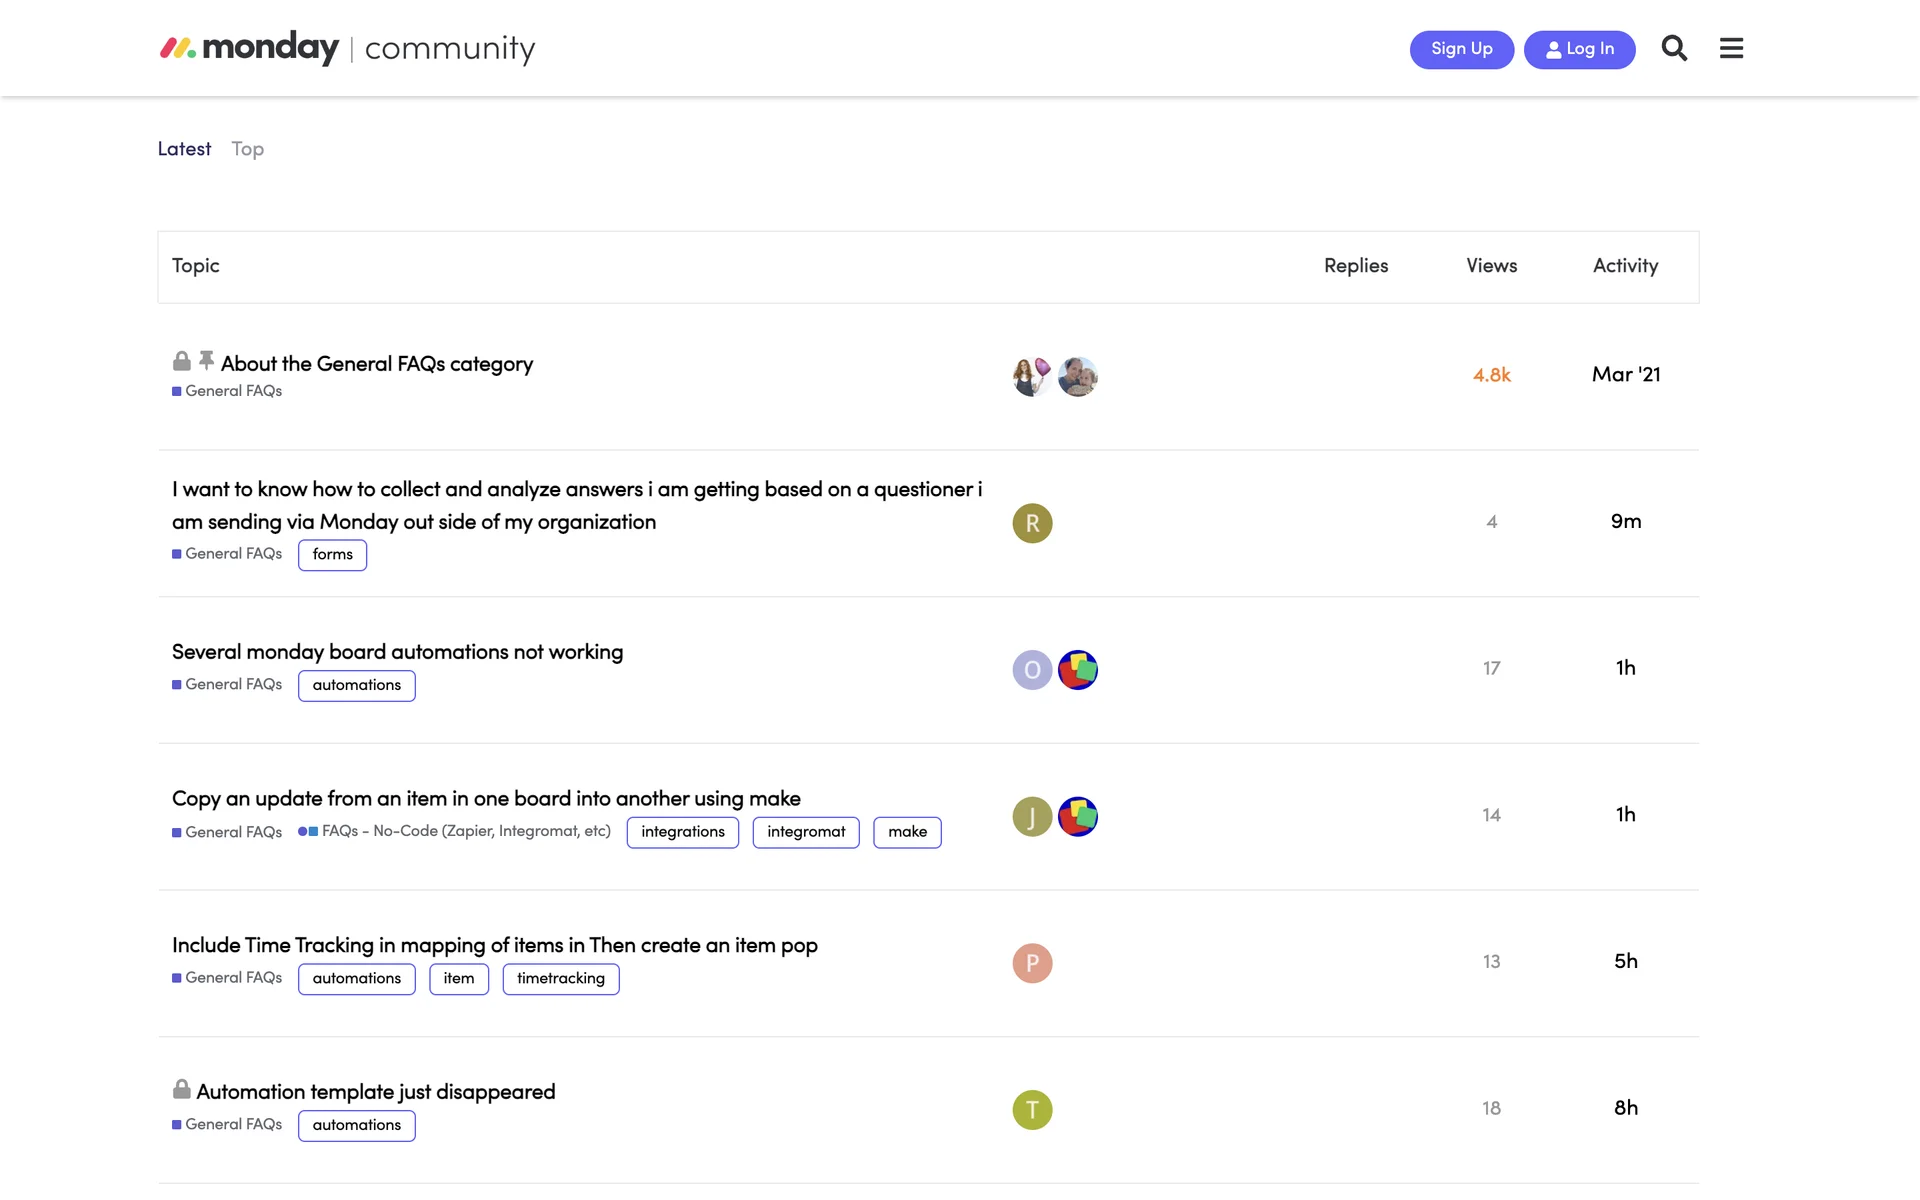Select the Latest tab
Screen dimensions: 1920x1200
(184, 149)
